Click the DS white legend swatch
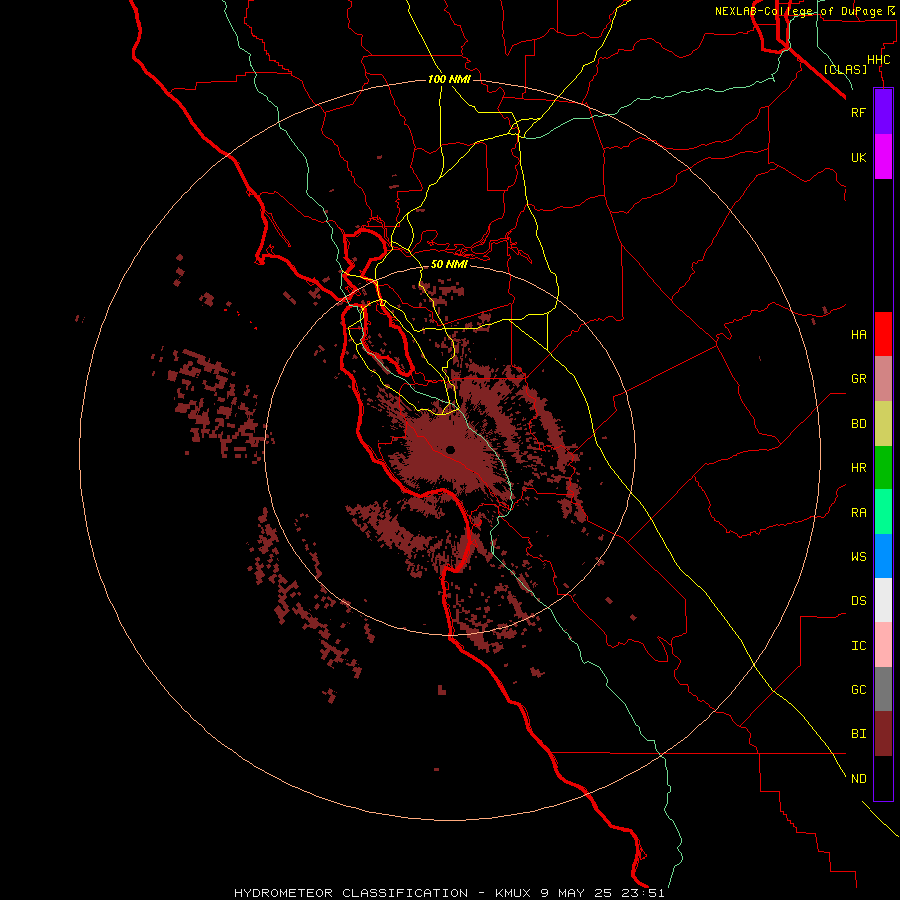The height and width of the screenshot is (900, 900). tap(883, 600)
